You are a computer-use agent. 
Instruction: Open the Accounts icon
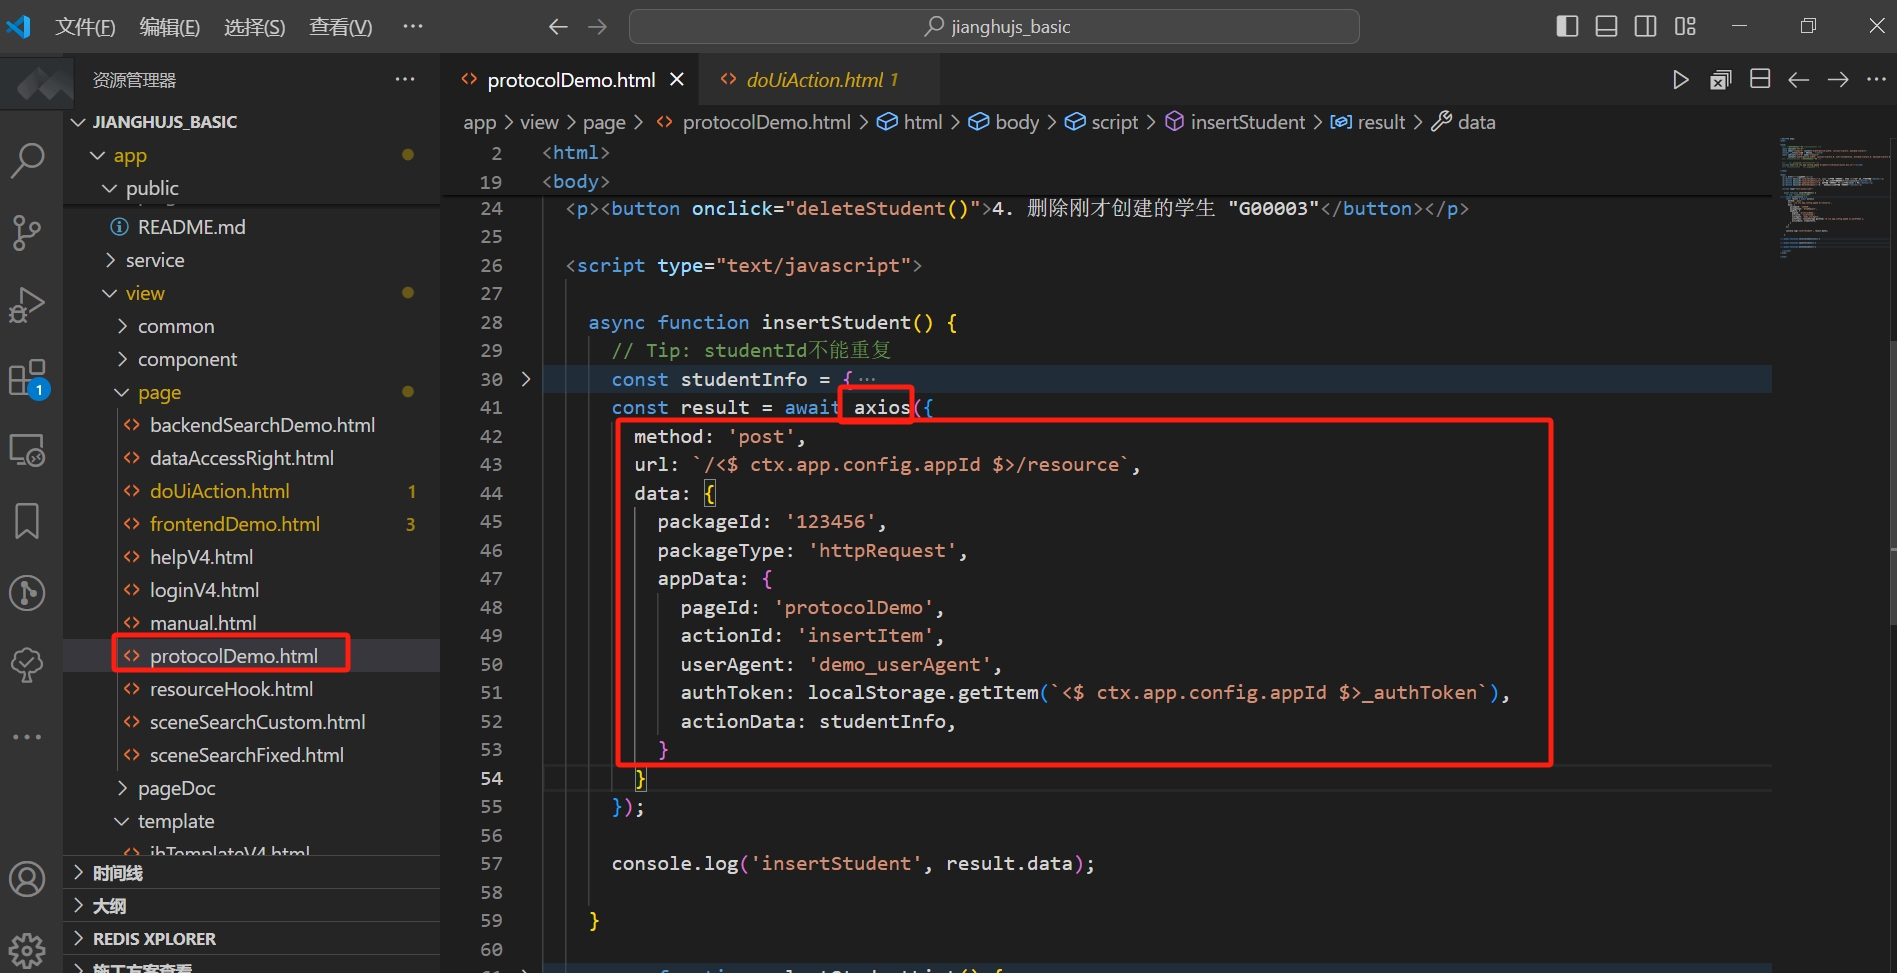[x=28, y=879]
